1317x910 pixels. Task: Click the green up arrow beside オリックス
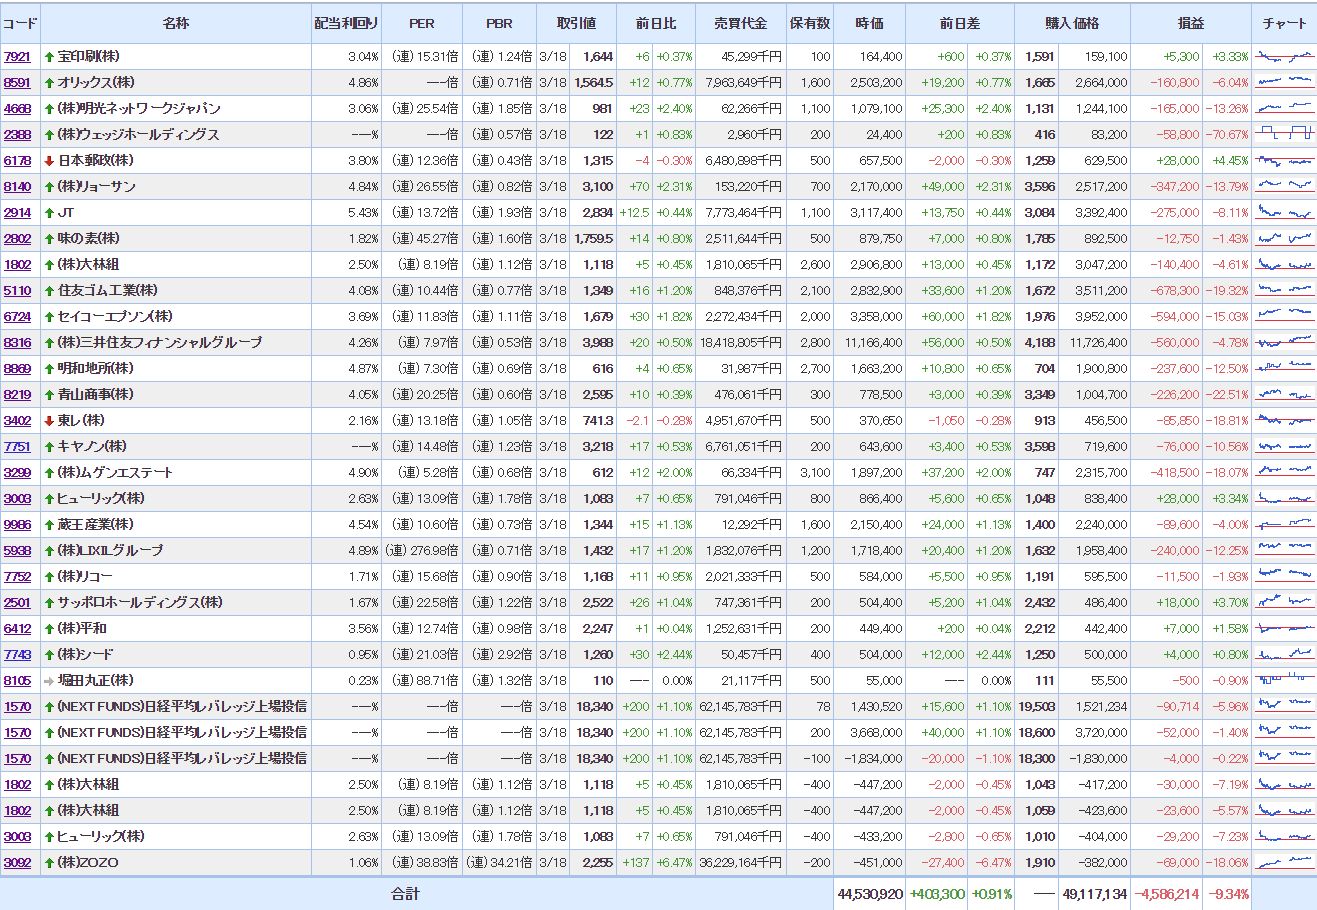click(48, 82)
